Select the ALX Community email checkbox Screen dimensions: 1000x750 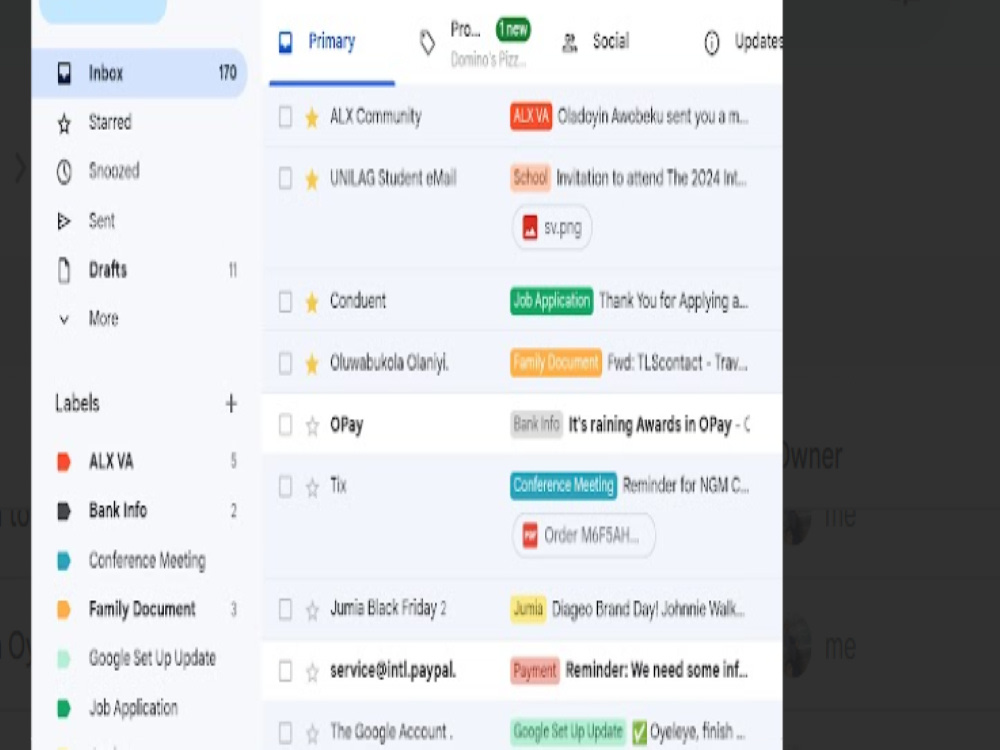(285, 117)
